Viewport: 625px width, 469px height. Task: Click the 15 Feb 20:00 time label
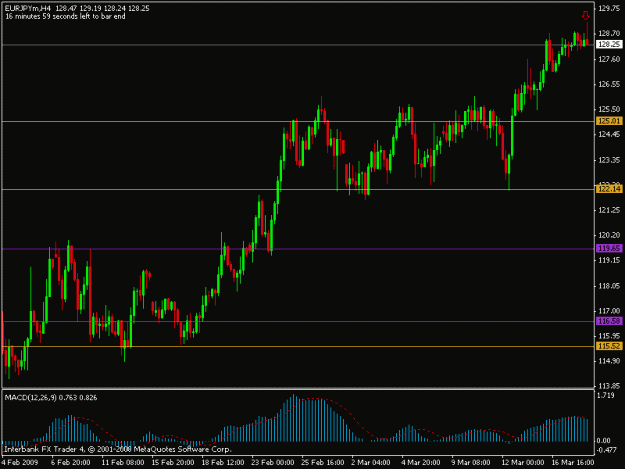173,463
